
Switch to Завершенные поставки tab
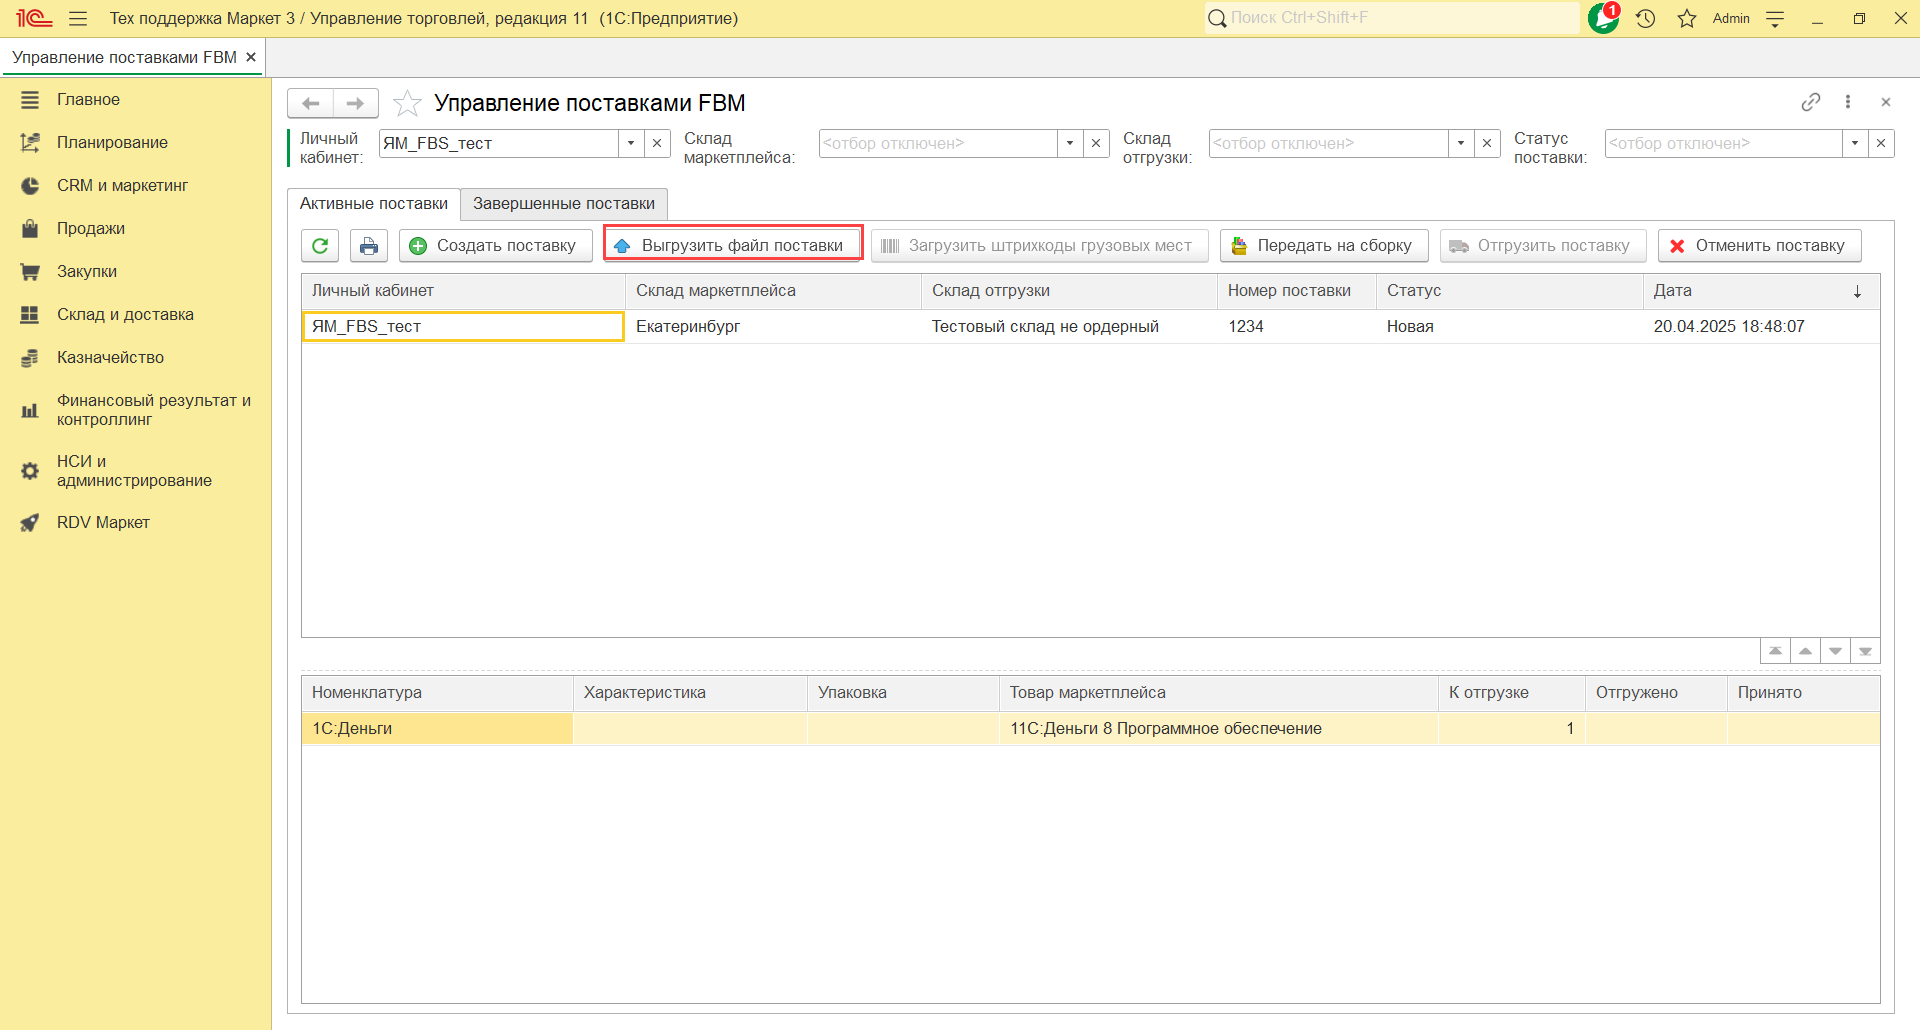point(564,203)
